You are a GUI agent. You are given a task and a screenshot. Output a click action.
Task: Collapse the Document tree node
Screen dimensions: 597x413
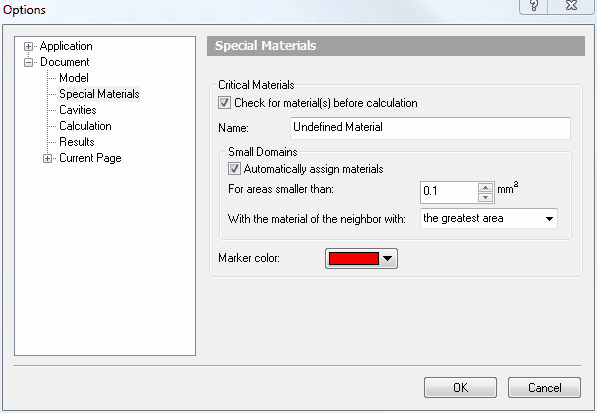click(28, 62)
